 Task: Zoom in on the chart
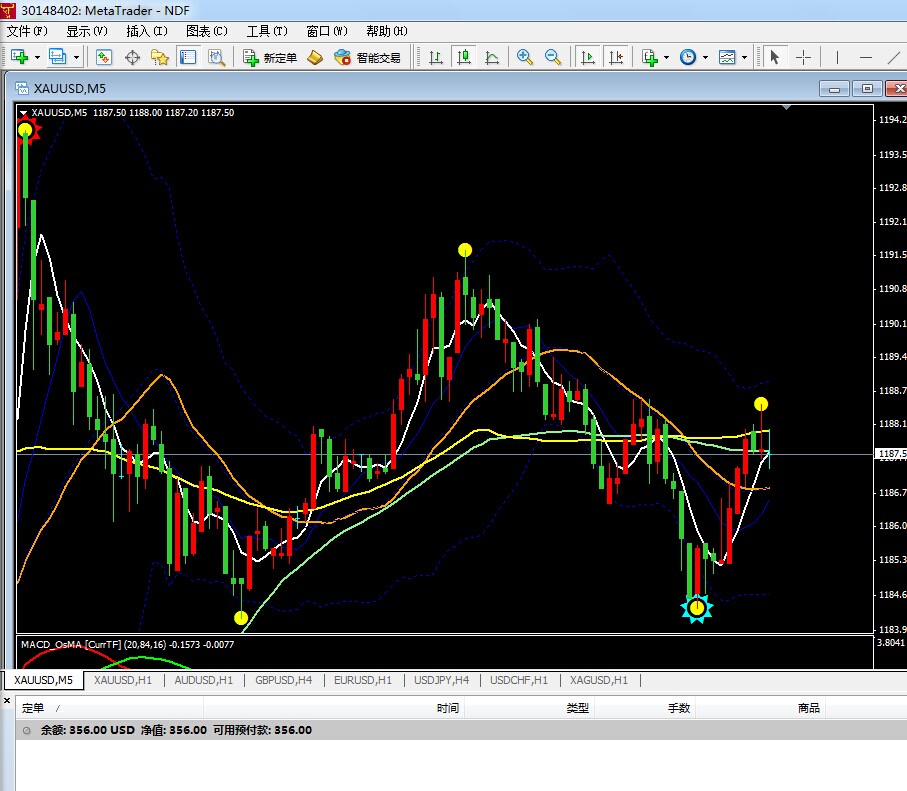click(x=525, y=57)
